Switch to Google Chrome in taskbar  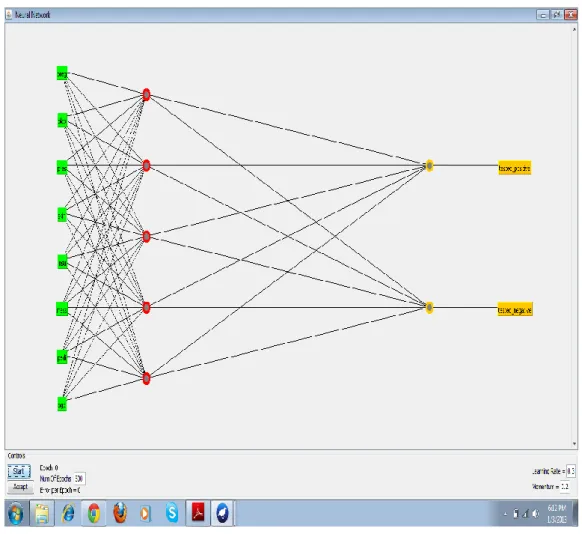(94, 513)
